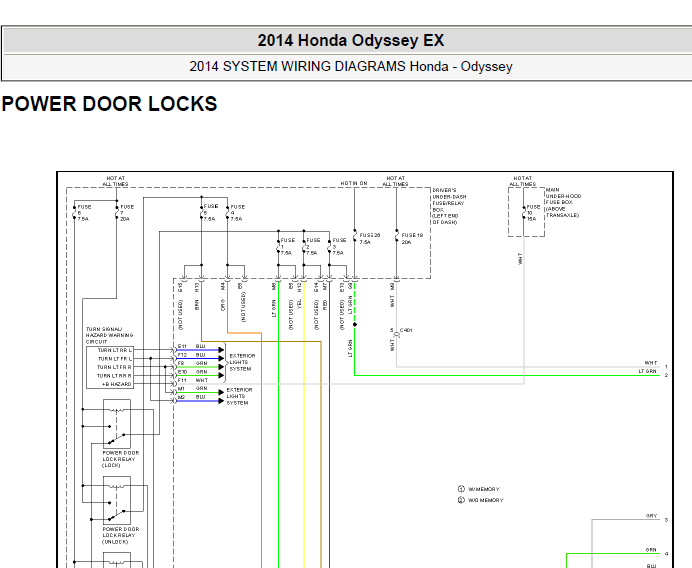692x568 pixels.
Task: Click the 'W/ MEMORY' legend entry
Action: [x=479, y=489]
